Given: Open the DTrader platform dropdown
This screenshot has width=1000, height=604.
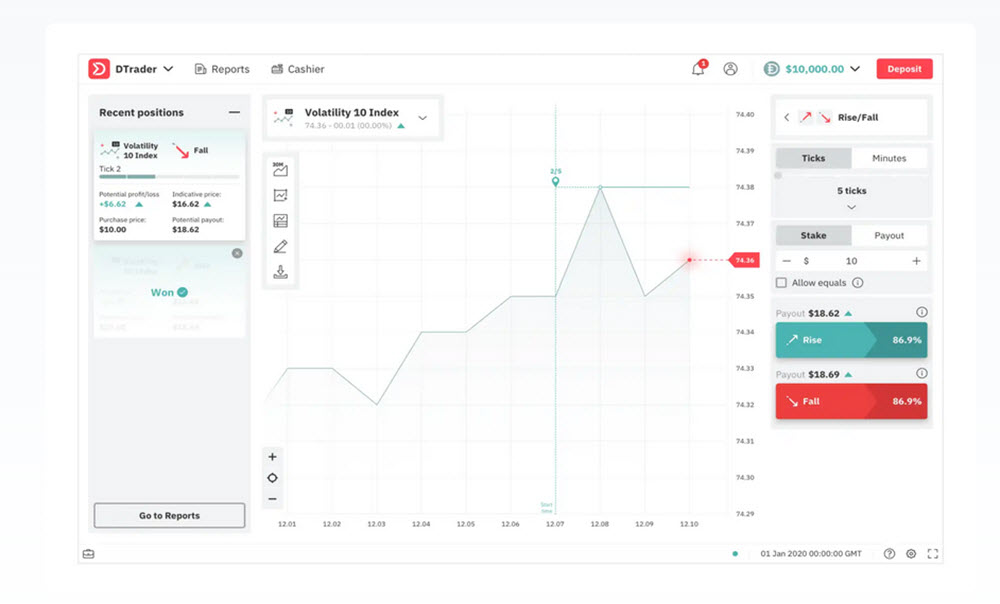Looking at the screenshot, I should point(144,69).
